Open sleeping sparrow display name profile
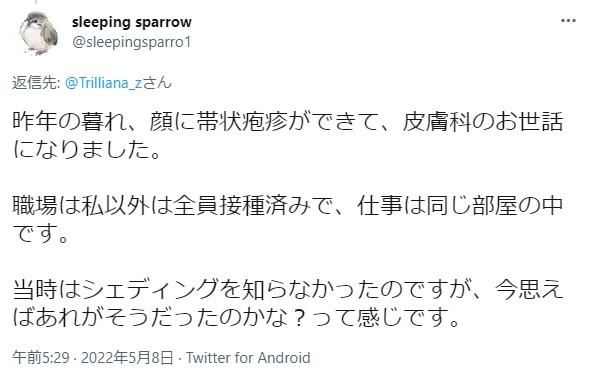Viewport: 589px width, 377px height. [x=131, y=22]
